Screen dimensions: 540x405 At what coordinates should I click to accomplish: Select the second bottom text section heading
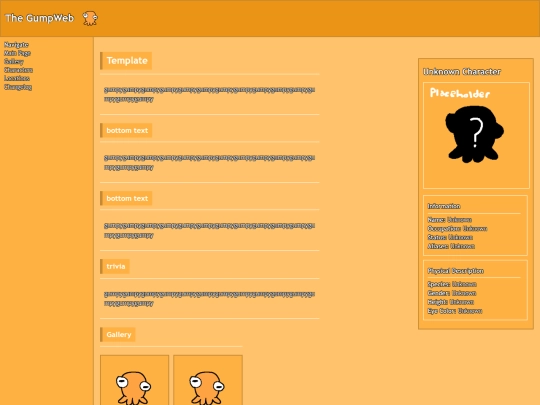[126, 198]
